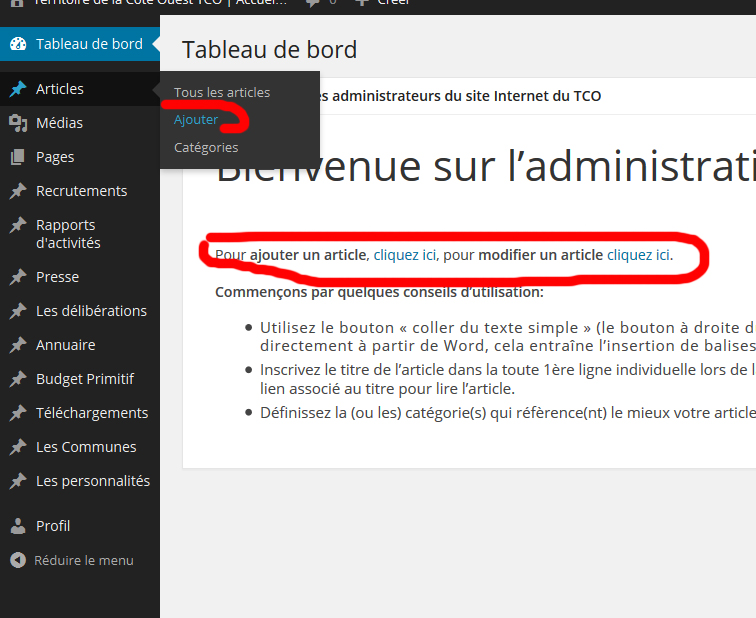Open the Pages menu item
Viewport: 756px width, 618px height.
click(x=80, y=157)
